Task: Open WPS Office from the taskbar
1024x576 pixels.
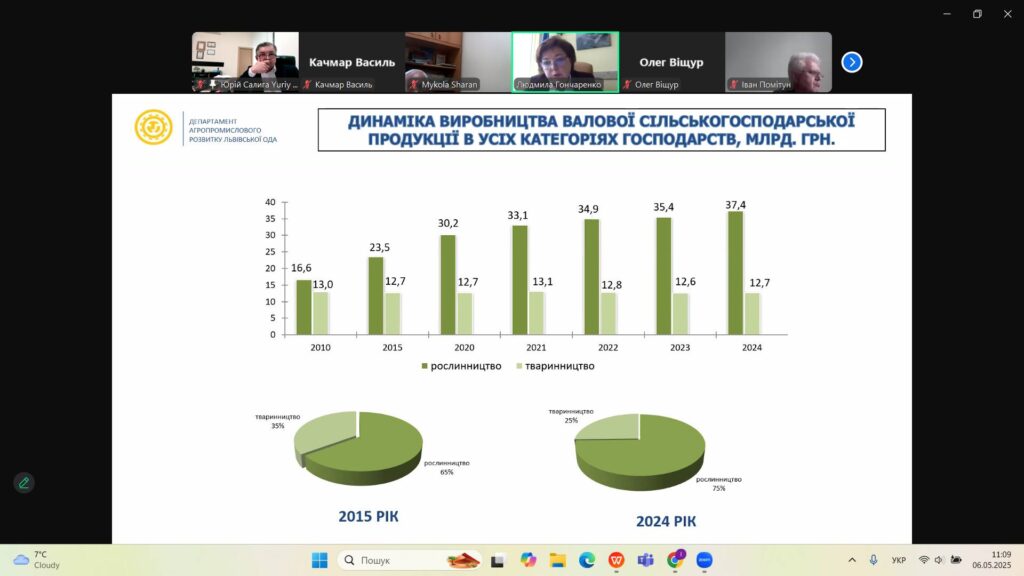Action: (617, 560)
